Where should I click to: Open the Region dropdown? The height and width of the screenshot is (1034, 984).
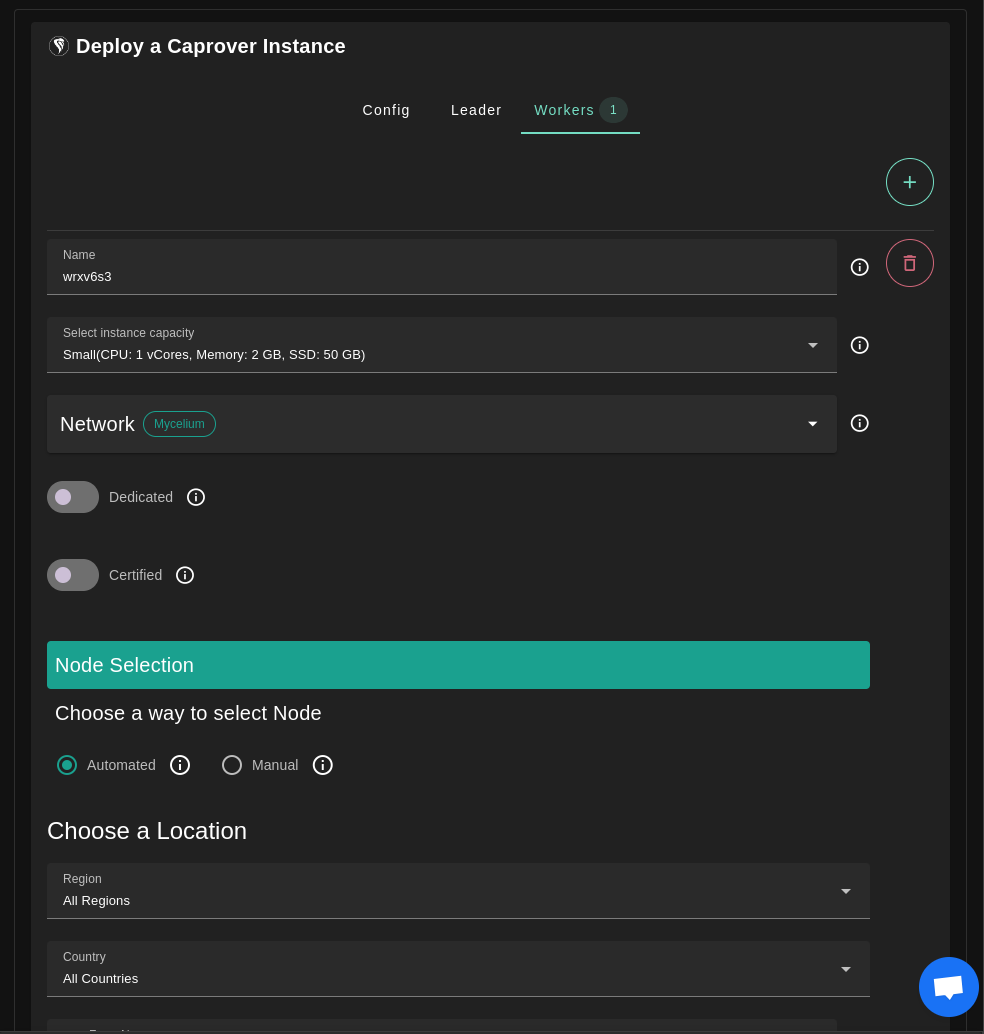tap(457, 891)
